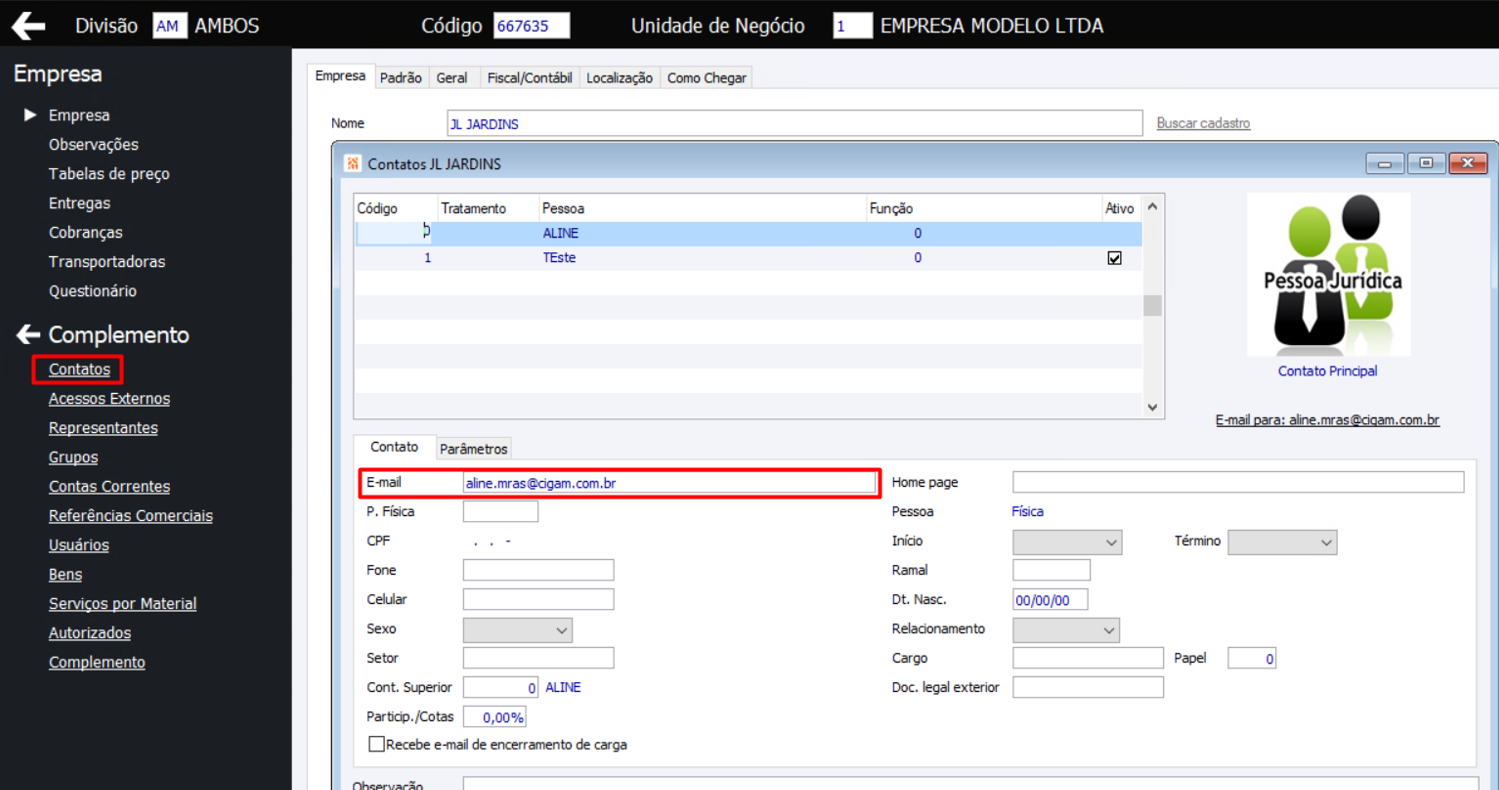Switch to the Parâmetros tab
Viewport: 1499px width, 790px height.
(x=474, y=449)
